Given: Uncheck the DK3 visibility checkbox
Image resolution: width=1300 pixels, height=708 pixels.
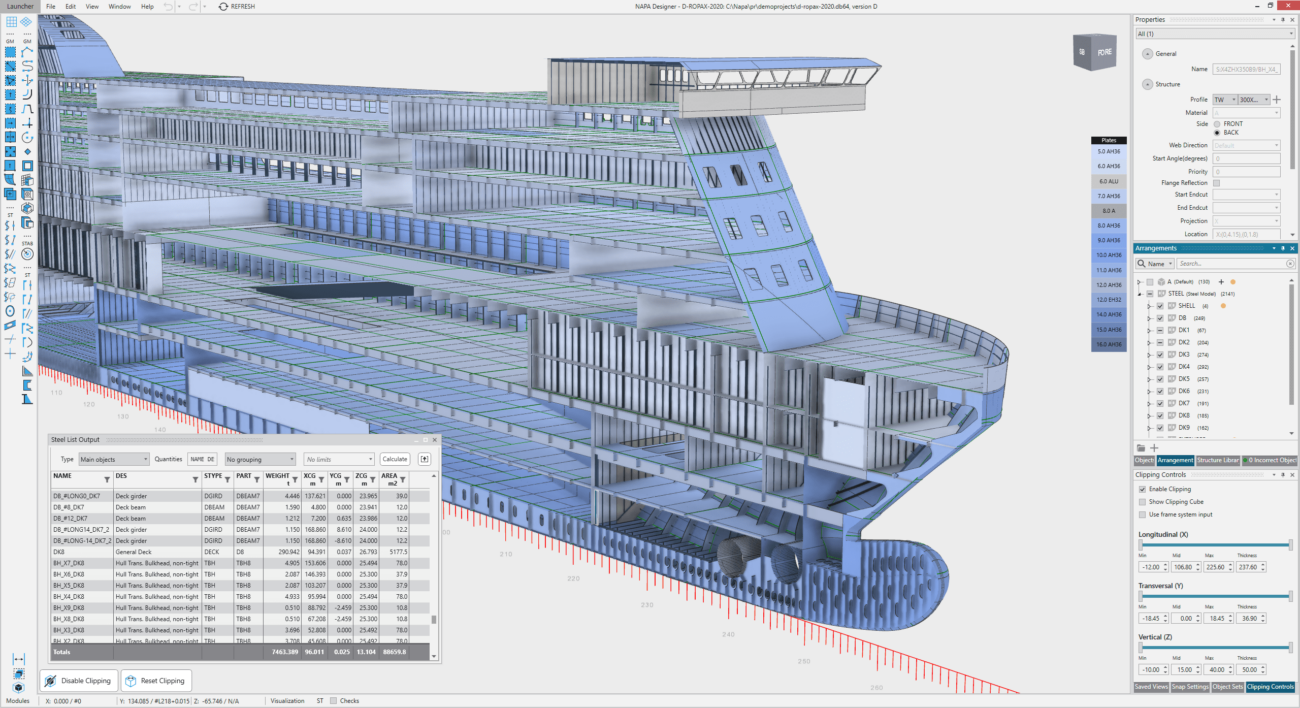Looking at the screenshot, I should coord(1160,355).
